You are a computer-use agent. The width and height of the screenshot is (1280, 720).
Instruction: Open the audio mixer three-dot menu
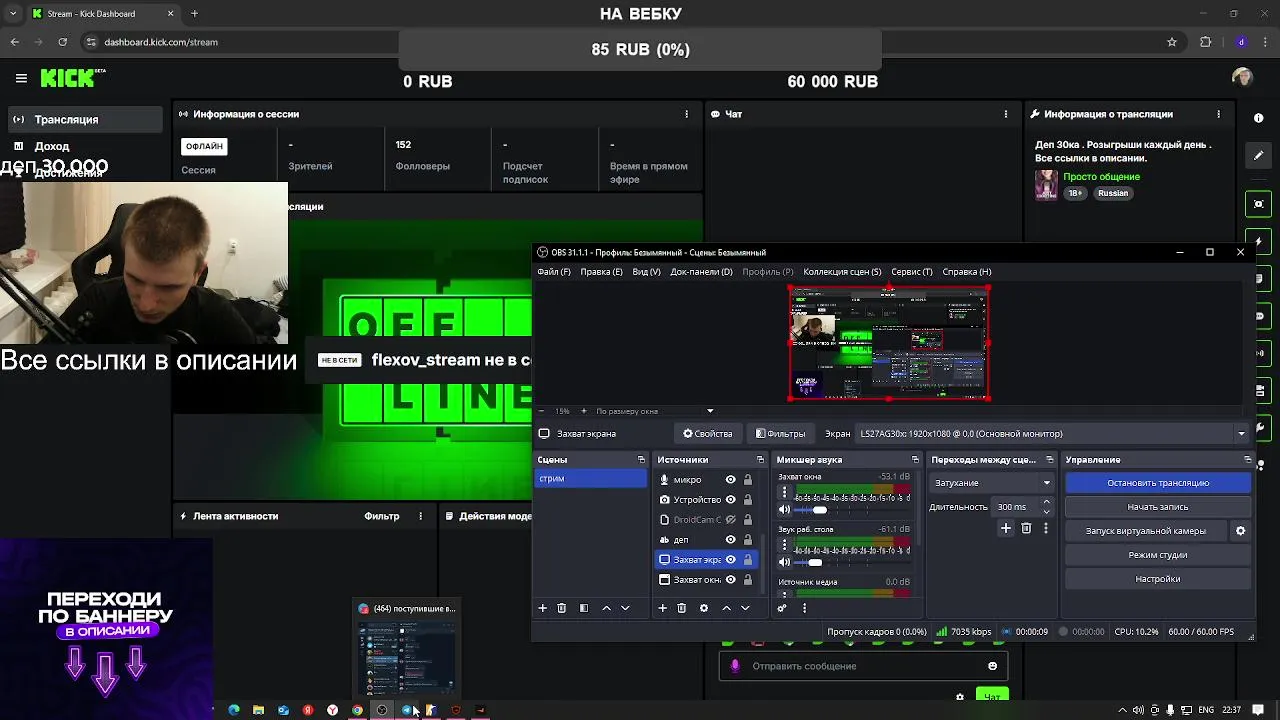point(804,608)
